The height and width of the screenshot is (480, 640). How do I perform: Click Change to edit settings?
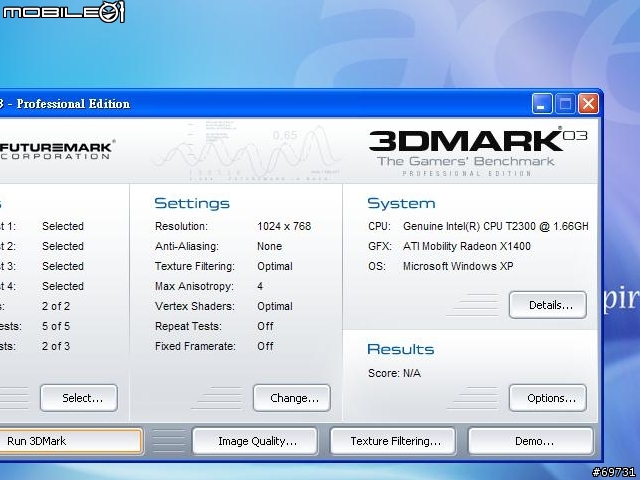point(292,398)
